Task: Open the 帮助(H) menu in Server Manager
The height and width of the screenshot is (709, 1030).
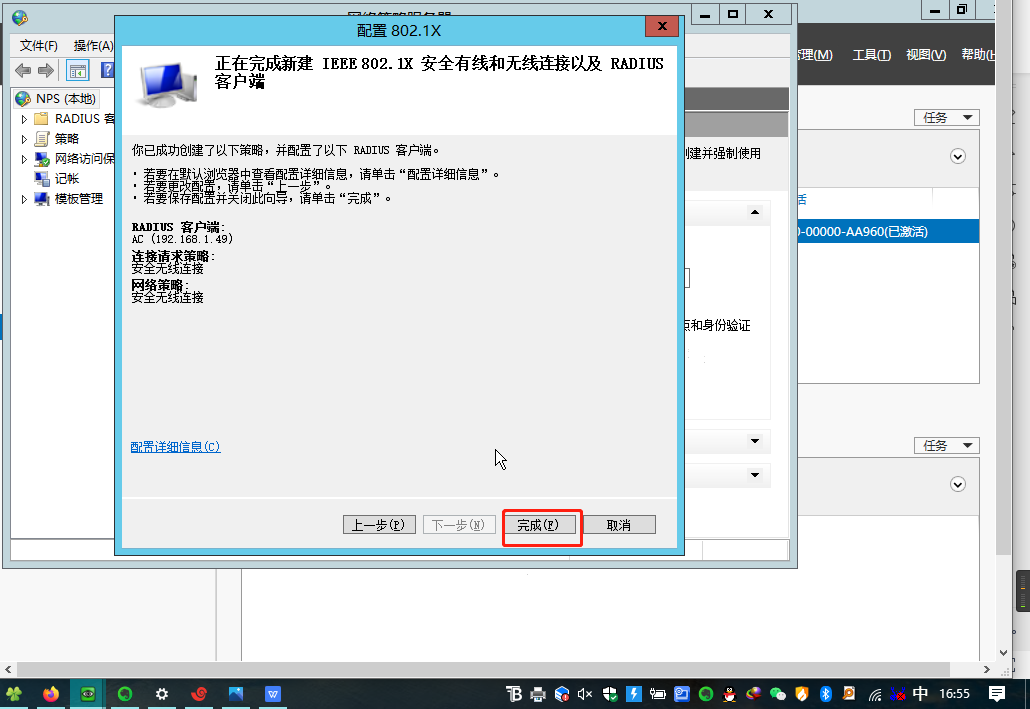Action: 978,55
